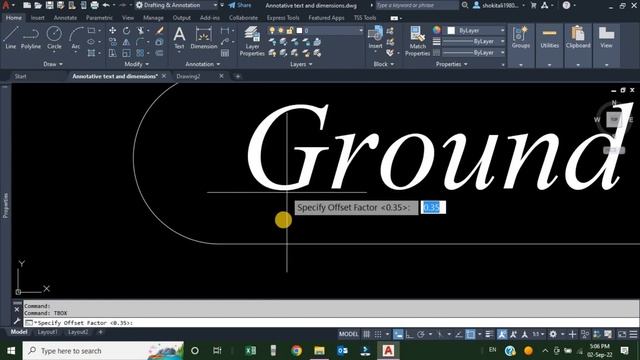Click the Rotate tool in Modify panel

[127, 31]
